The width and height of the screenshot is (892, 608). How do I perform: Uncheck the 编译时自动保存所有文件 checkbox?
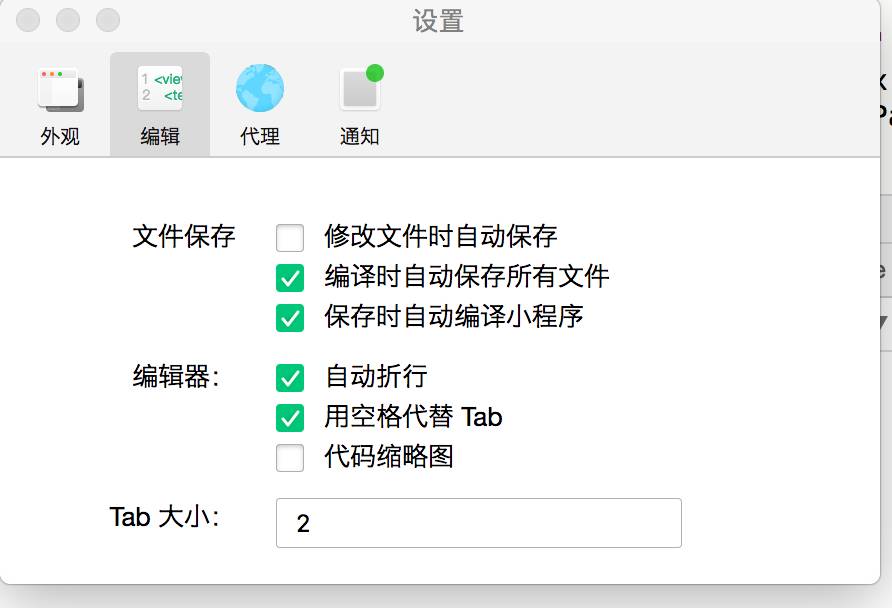(x=290, y=277)
